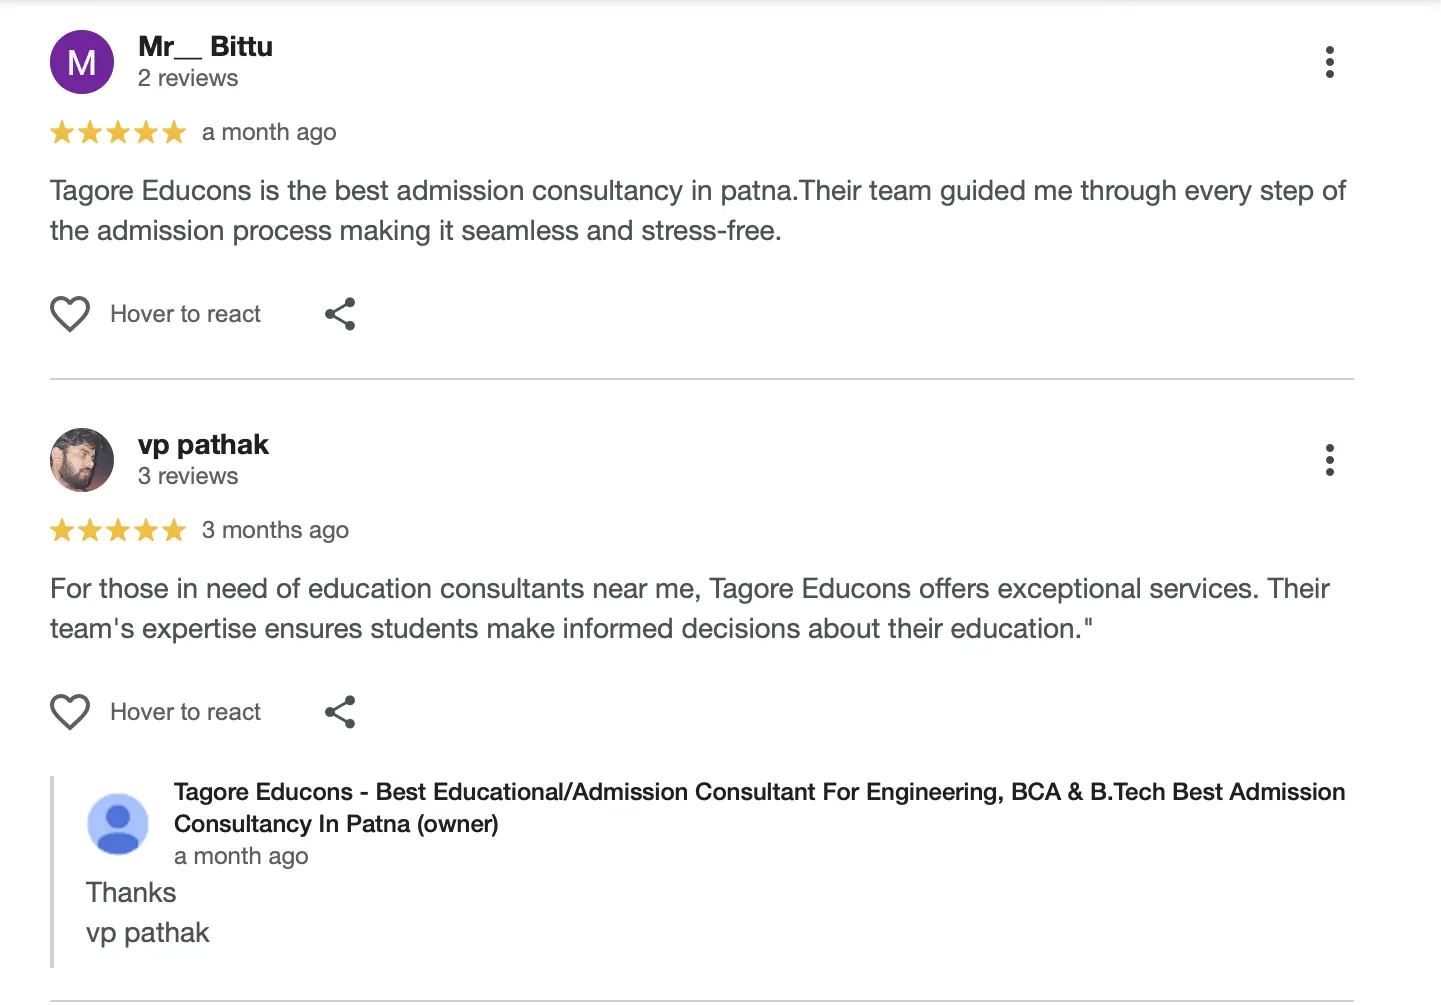Like Mr__ Bittu's review with heart
Viewport: 1441px width, 1005px height.
pyautogui.click(x=70, y=314)
